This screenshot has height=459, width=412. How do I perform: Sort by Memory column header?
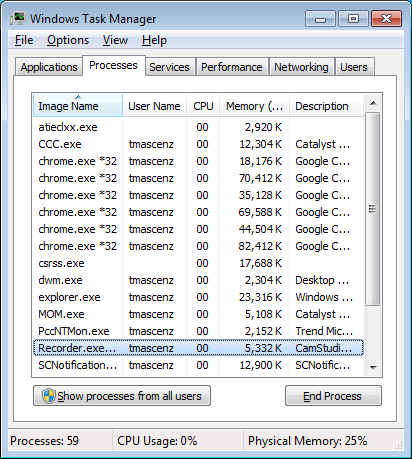(254, 106)
